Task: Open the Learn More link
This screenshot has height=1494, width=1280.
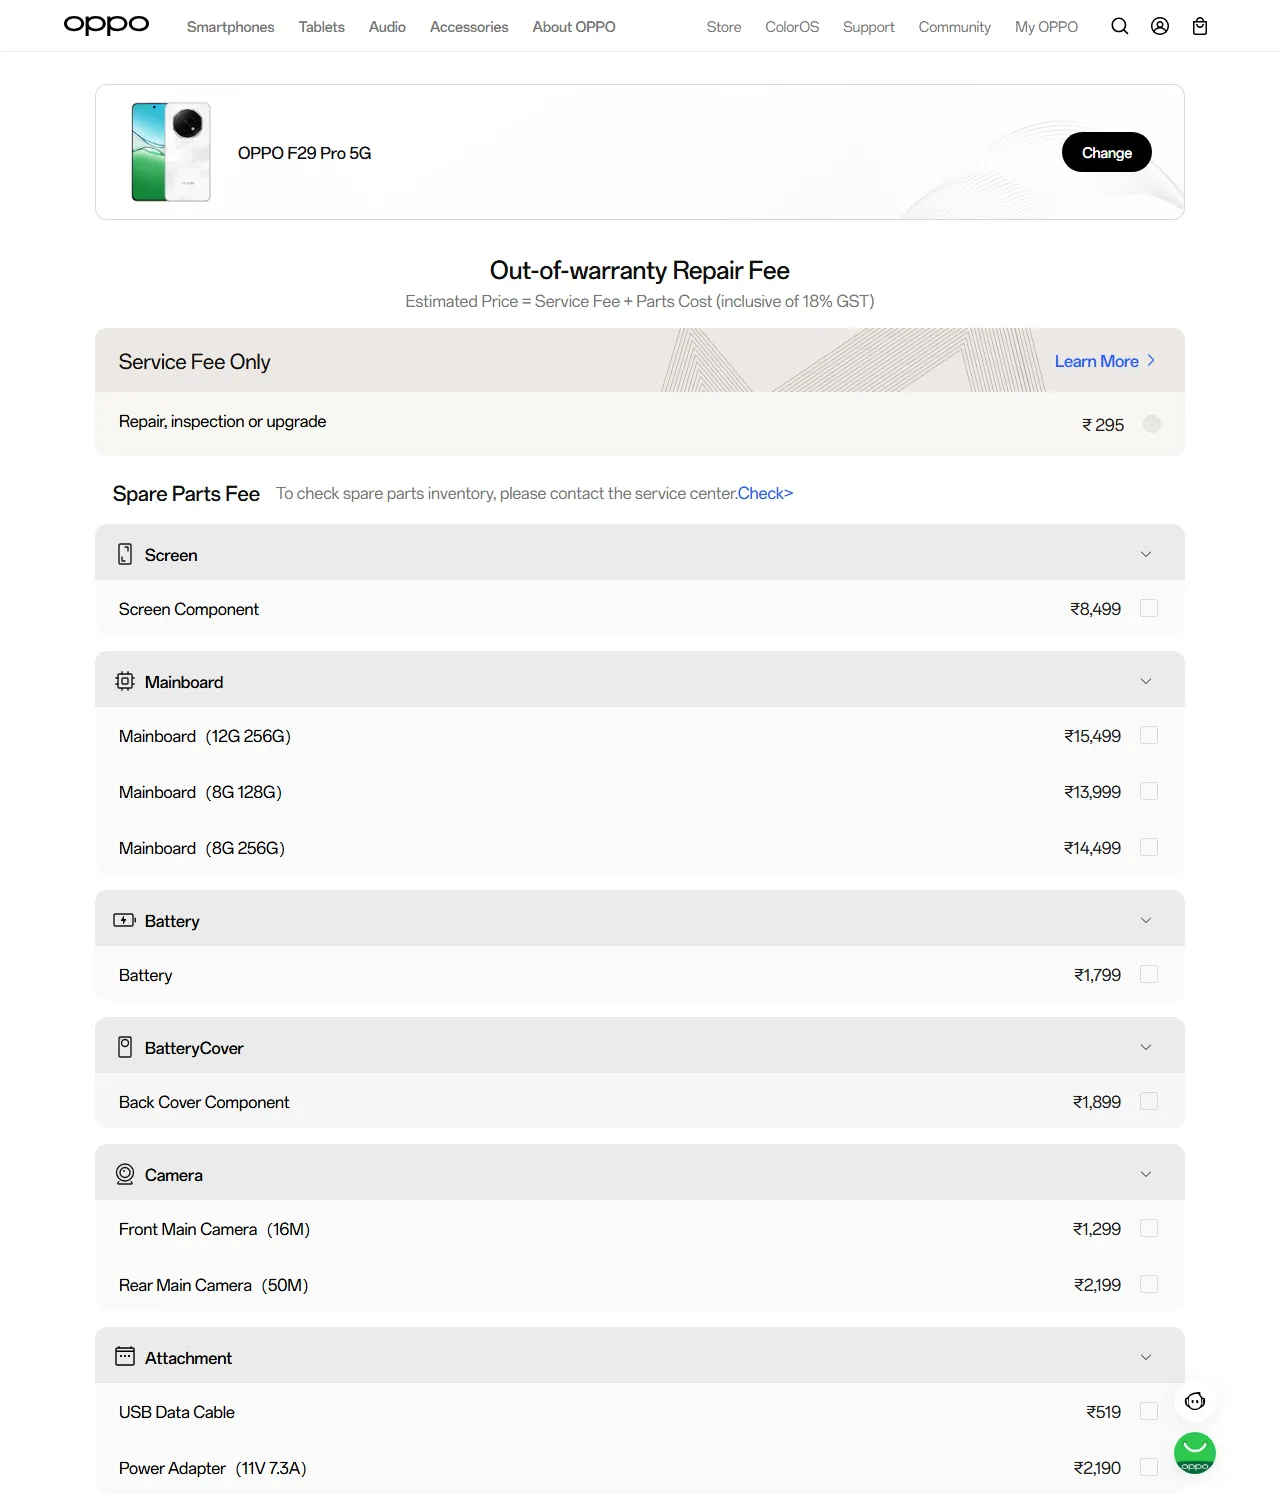Action: point(1105,361)
